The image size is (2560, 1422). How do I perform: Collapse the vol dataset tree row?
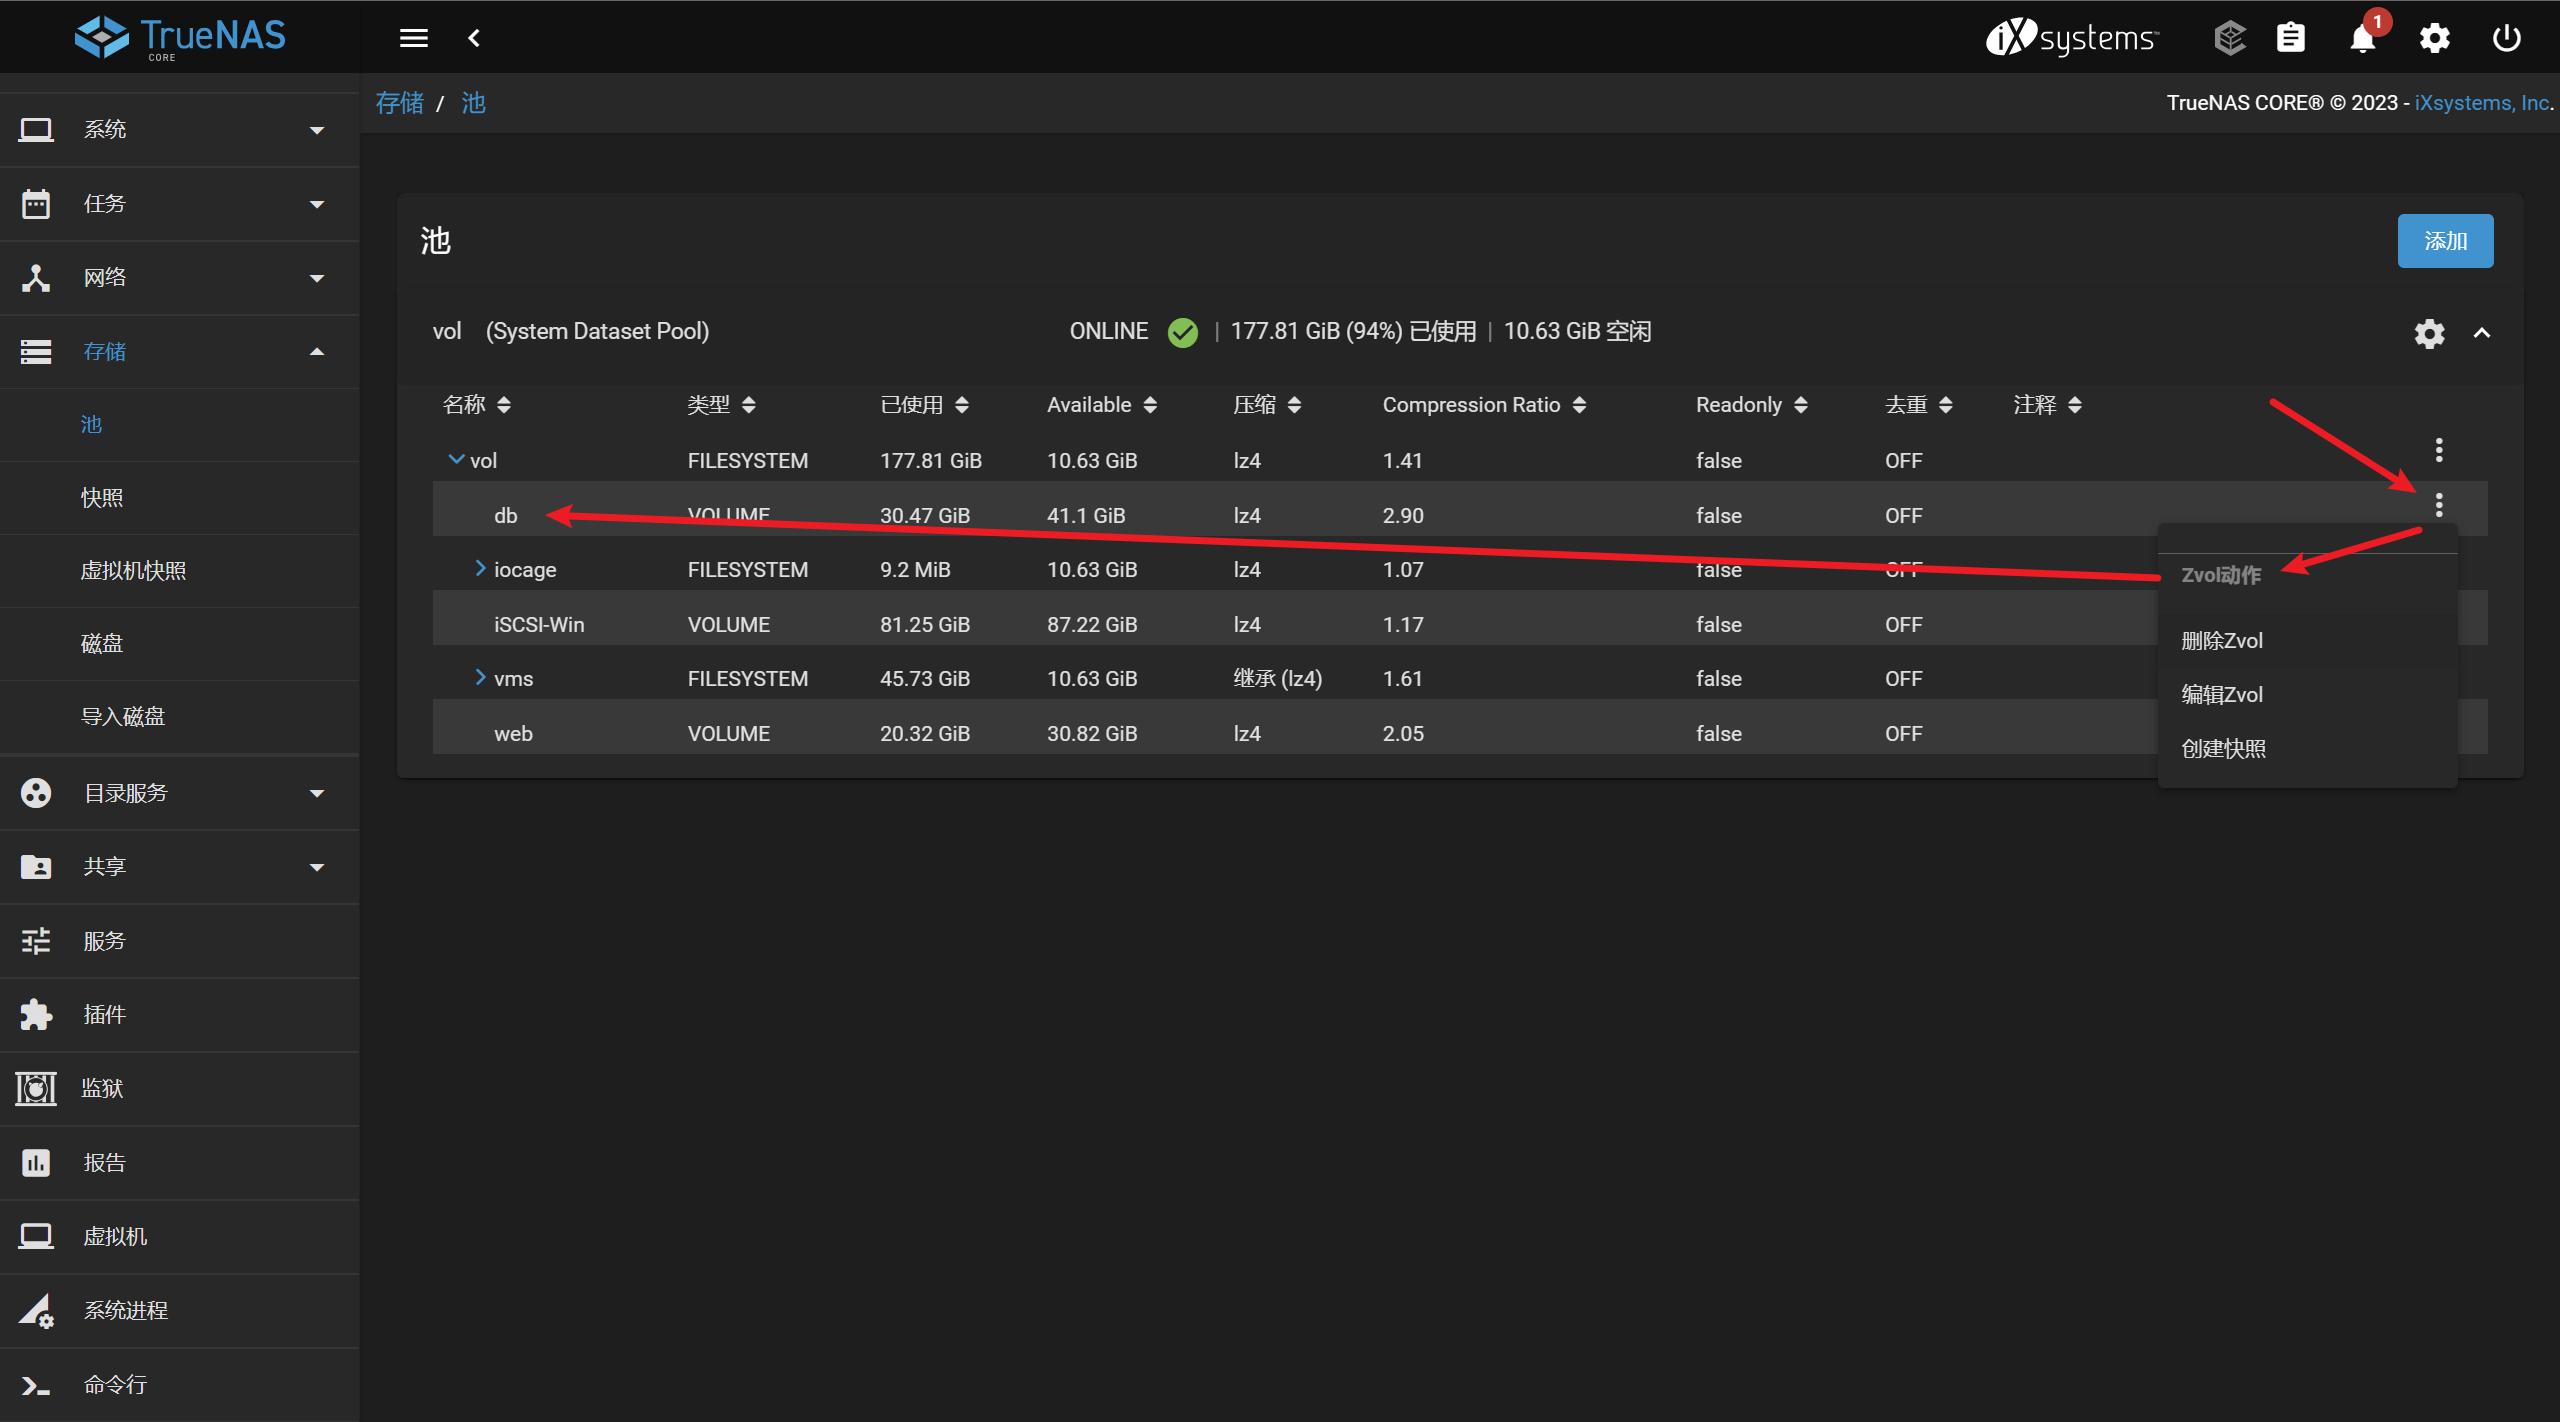456,460
